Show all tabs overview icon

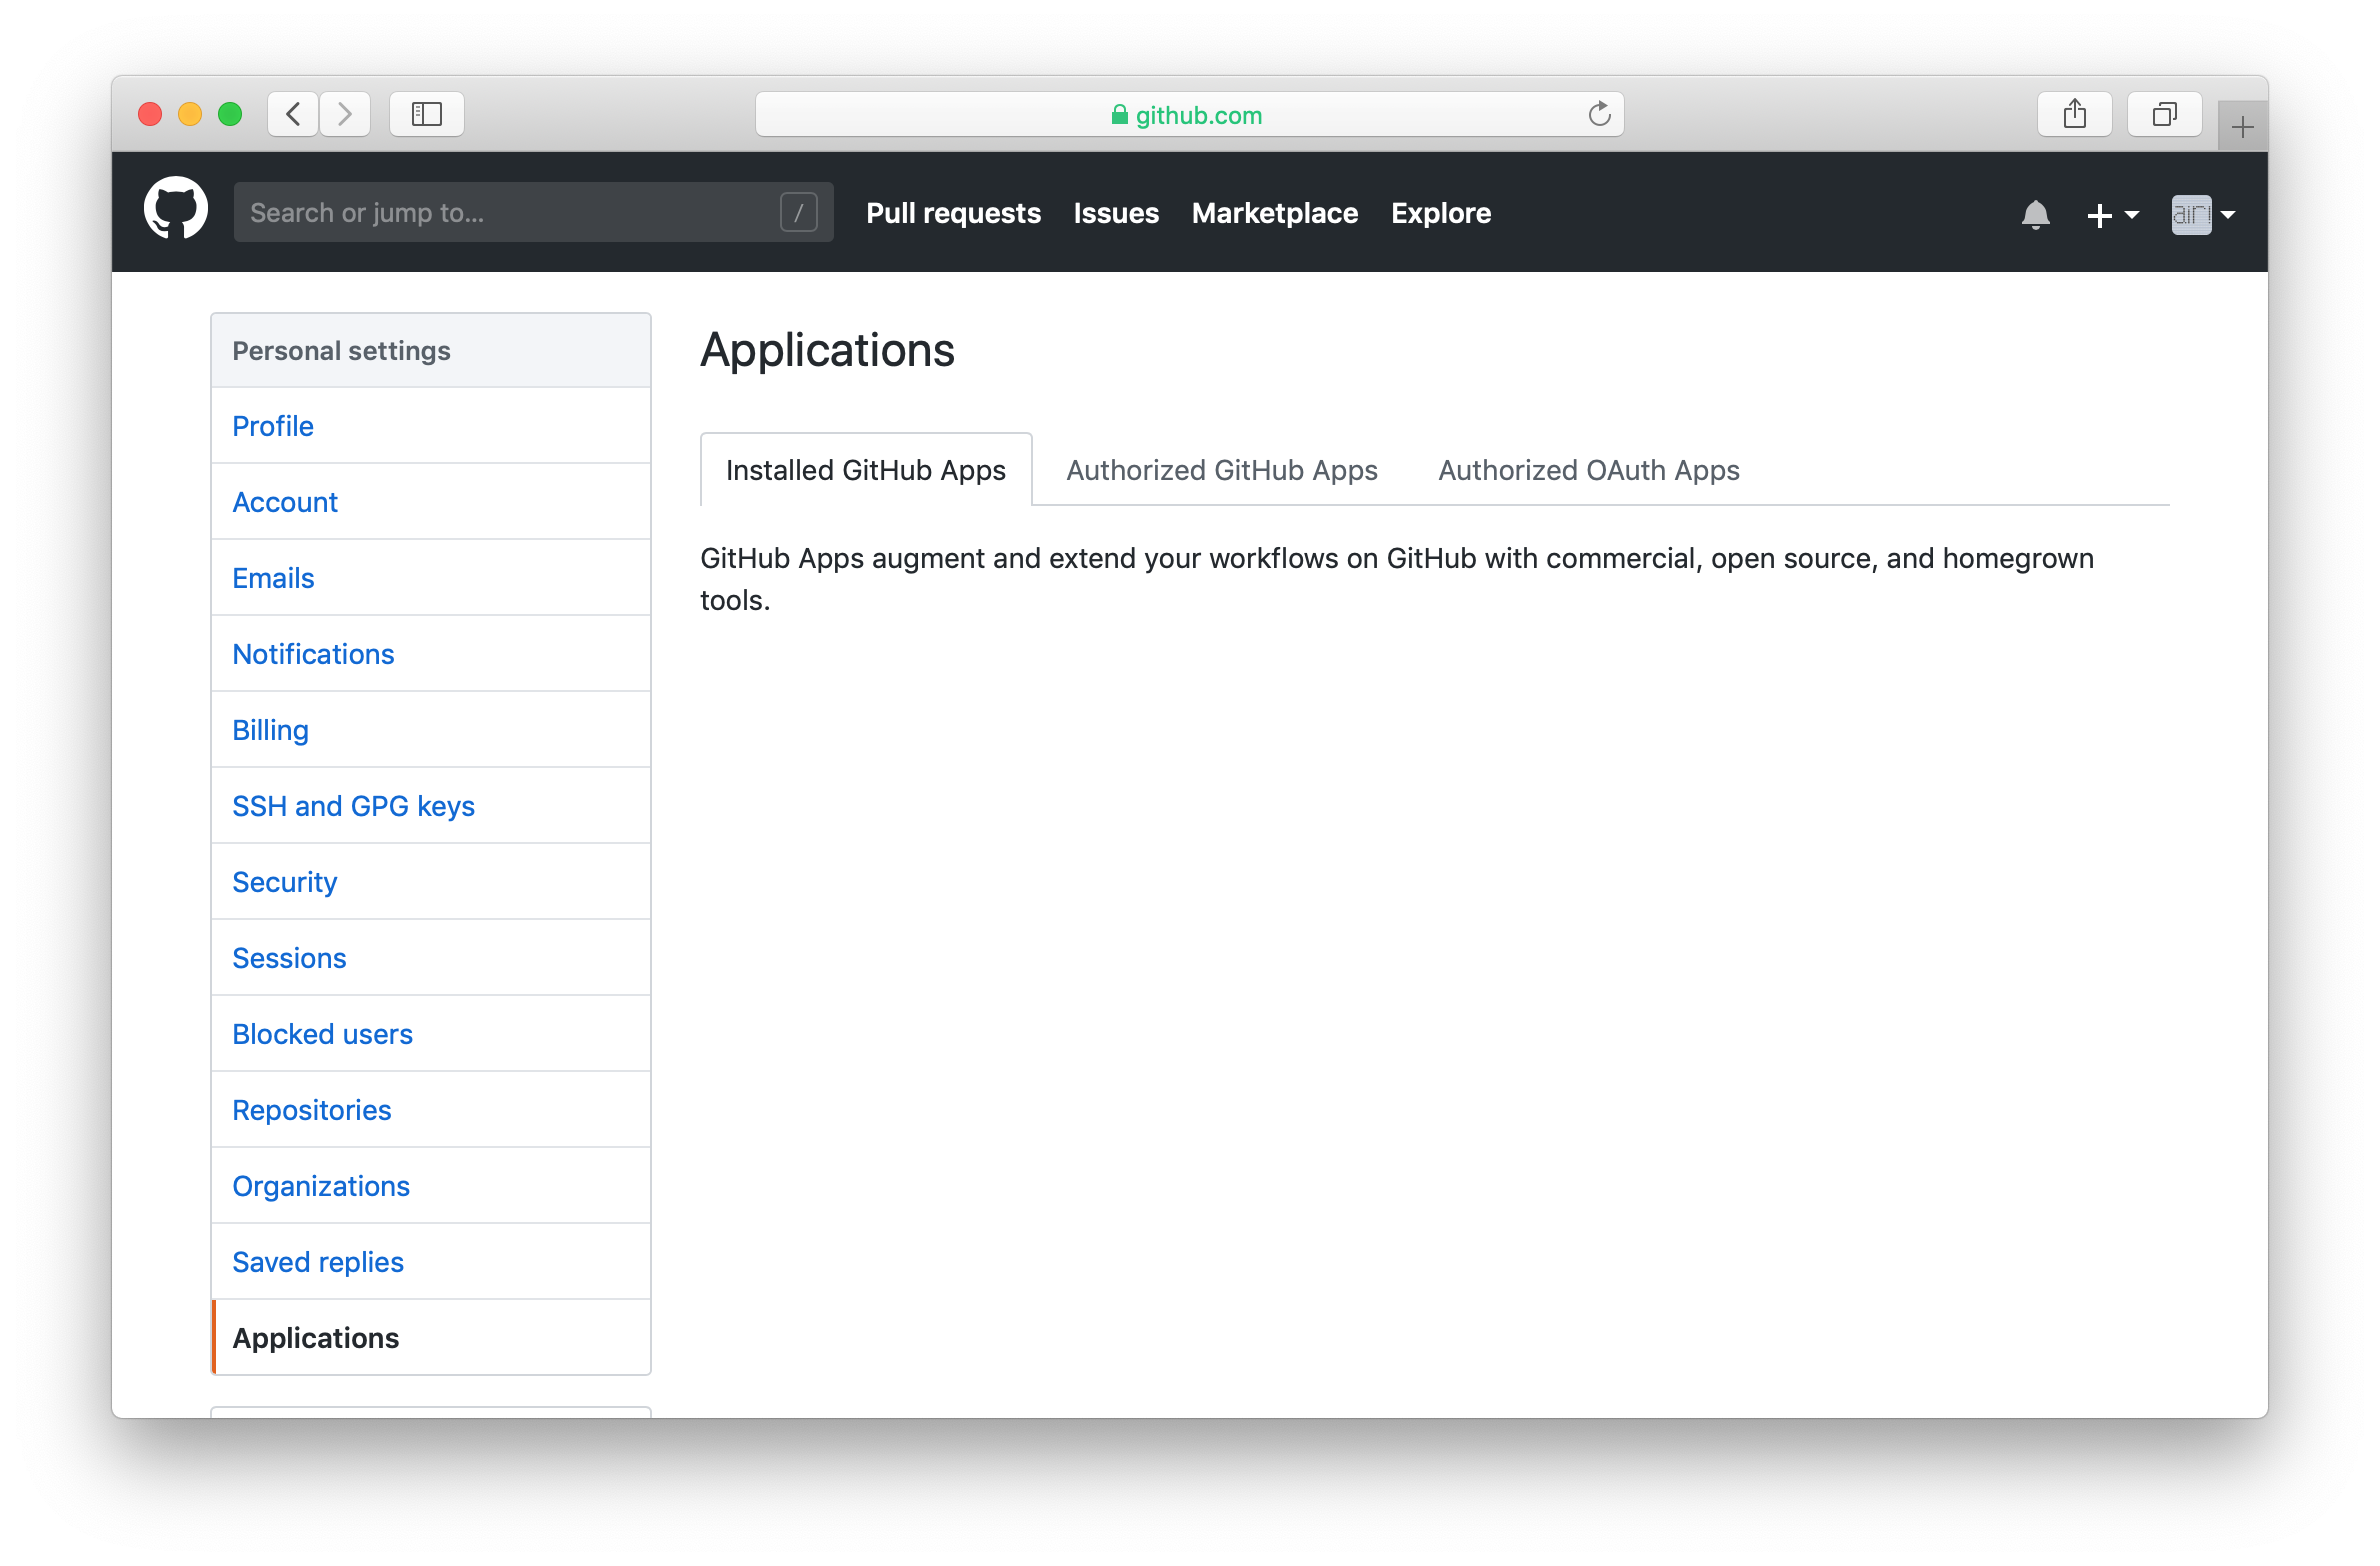(x=2164, y=114)
